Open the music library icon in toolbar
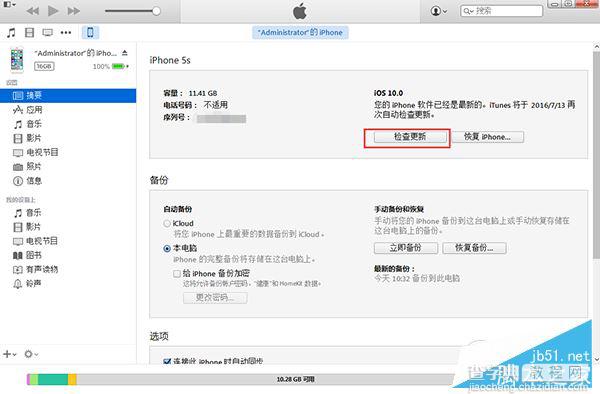The height and width of the screenshot is (394, 600). pos(11,33)
